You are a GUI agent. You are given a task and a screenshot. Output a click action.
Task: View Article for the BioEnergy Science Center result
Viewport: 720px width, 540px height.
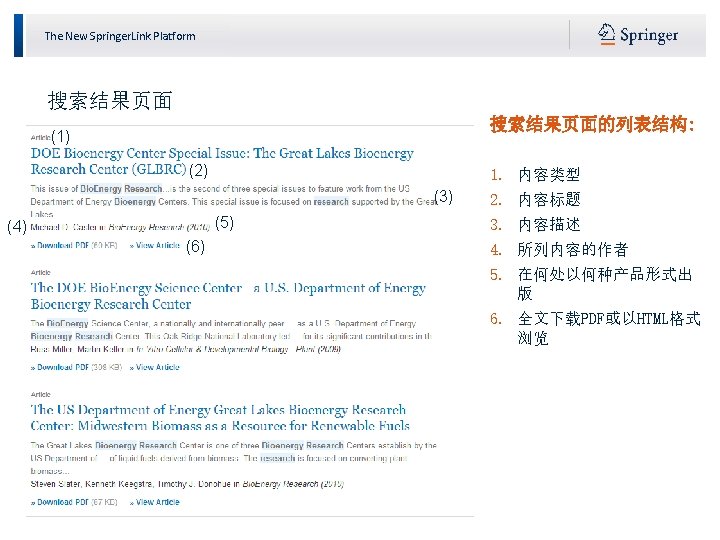tap(155, 367)
